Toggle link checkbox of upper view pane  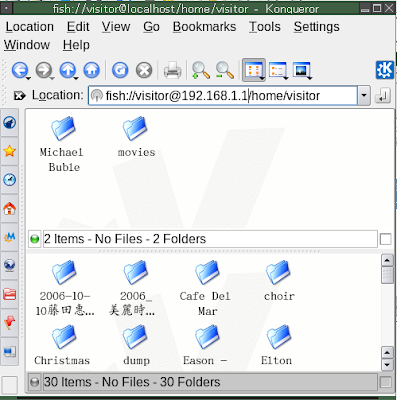[x=385, y=239]
